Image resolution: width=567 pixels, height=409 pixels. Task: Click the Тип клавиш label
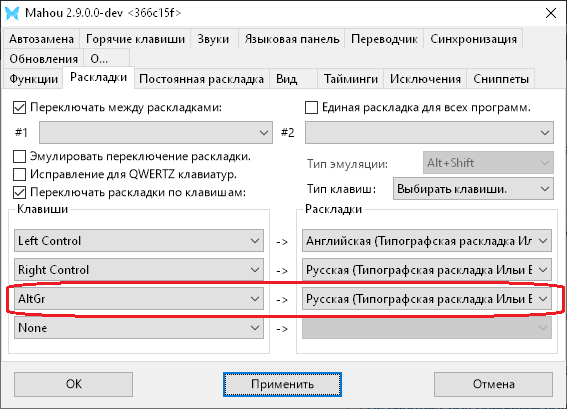[341, 189]
